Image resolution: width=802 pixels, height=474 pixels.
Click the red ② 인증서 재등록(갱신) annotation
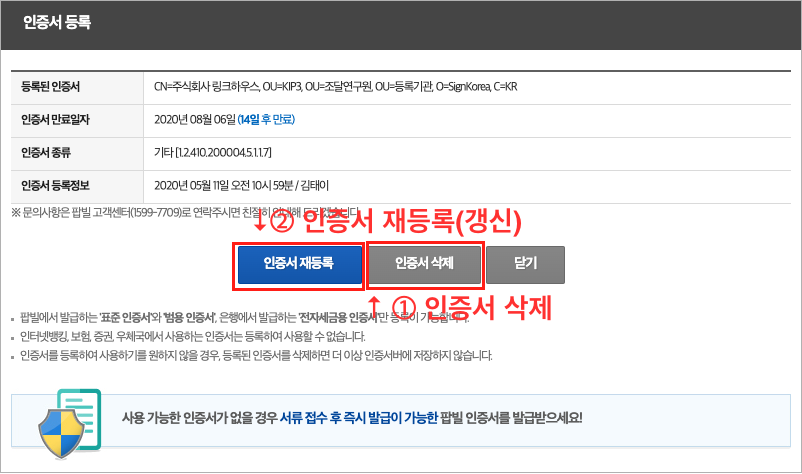click(x=388, y=221)
